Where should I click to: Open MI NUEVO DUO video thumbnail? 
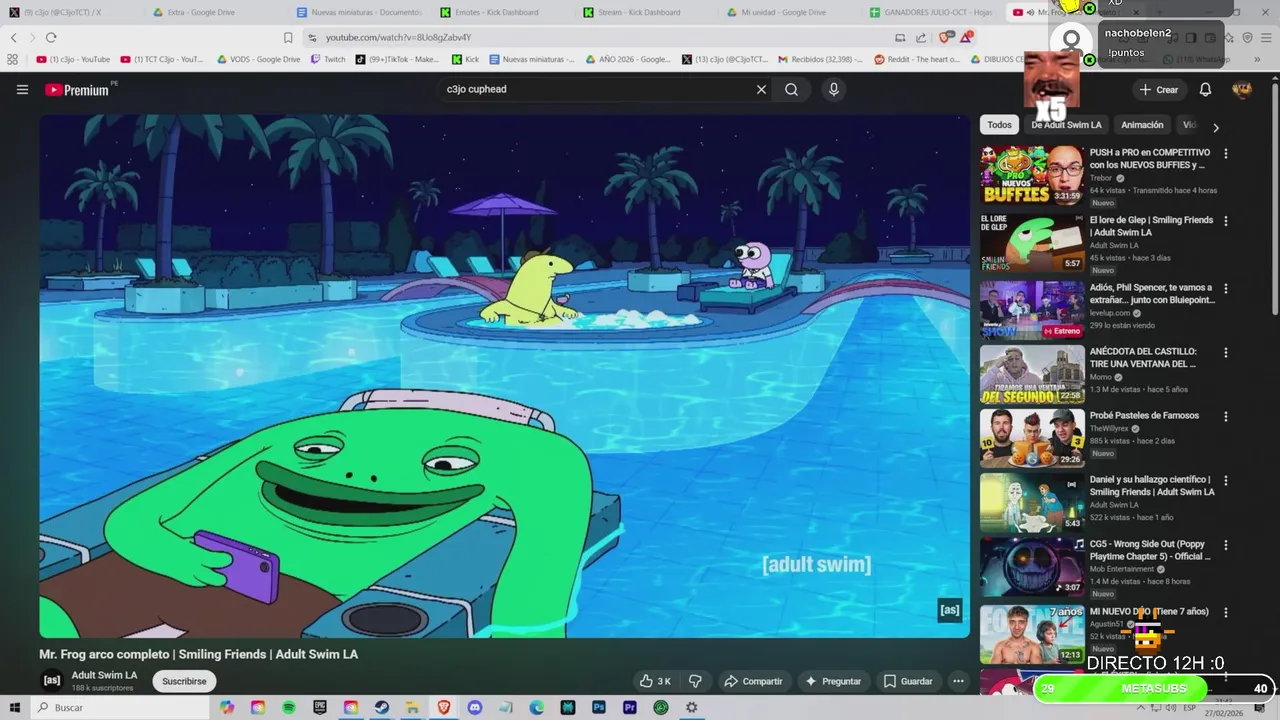coord(1032,634)
